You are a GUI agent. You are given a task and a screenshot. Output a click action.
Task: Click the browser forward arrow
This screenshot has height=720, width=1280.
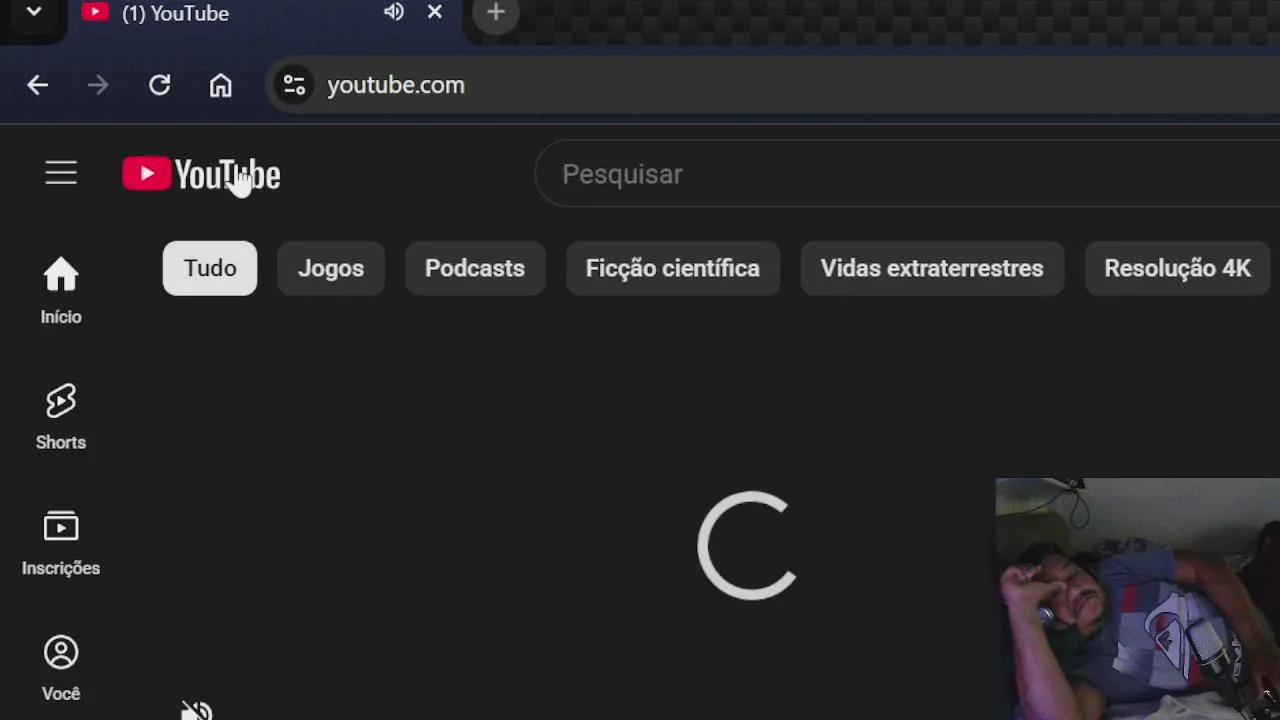(x=98, y=85)
